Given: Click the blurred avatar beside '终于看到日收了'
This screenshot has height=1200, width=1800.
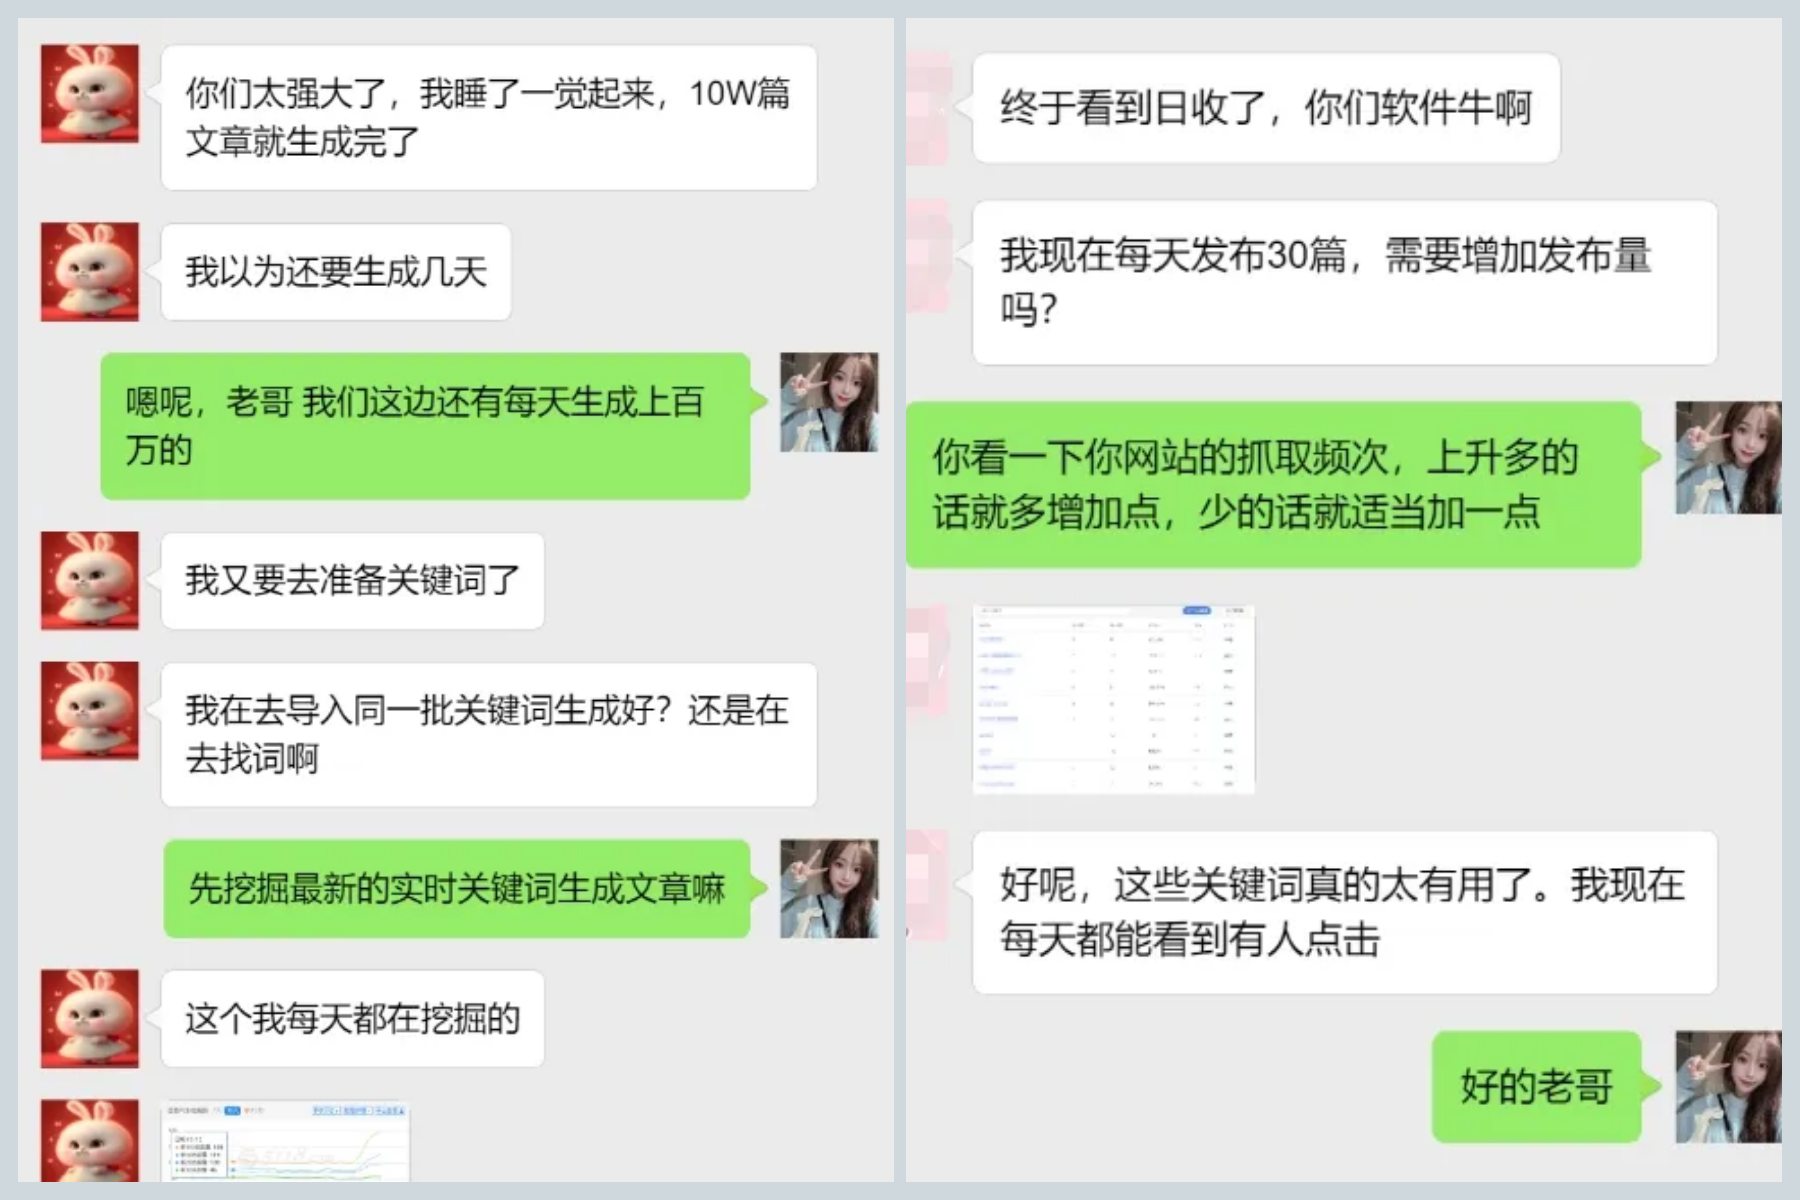Looking at the screenshot, I should (929, 108).
